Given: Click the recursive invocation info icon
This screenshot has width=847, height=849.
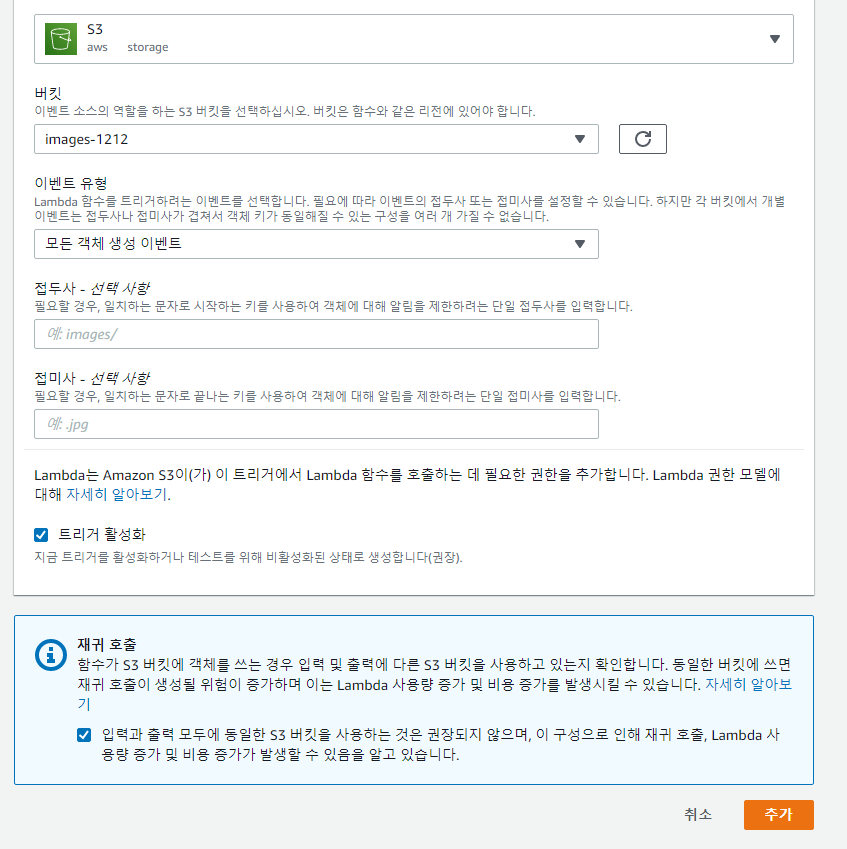Looking at the screenshot, I should click(x=51, y=655).
